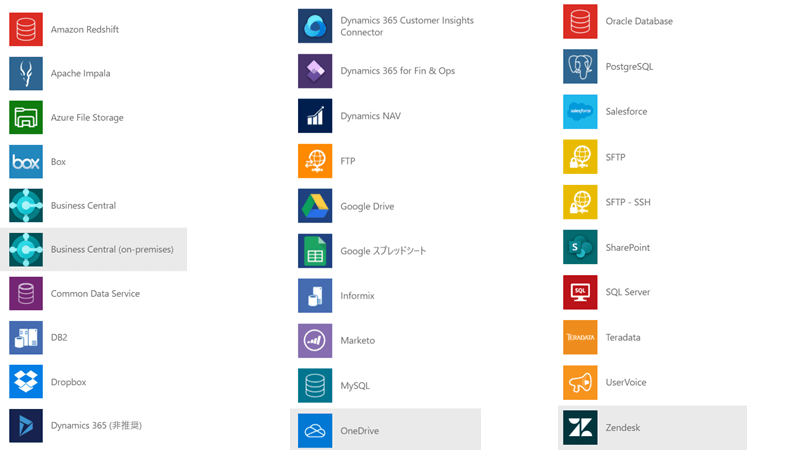Select the 'Box' label text
The width and height of the screenshot is (800, 450).
tap(58, 162)
